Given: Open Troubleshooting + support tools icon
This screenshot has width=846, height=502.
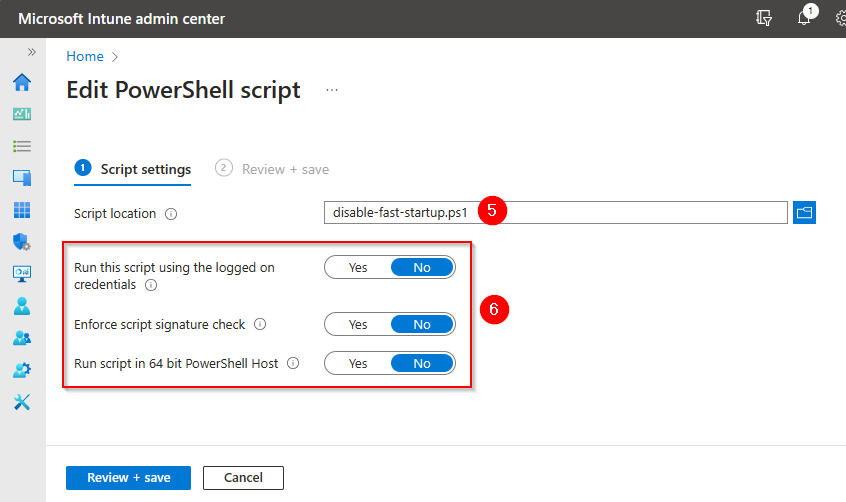Looking at the screenshot, I should point(21,402).
